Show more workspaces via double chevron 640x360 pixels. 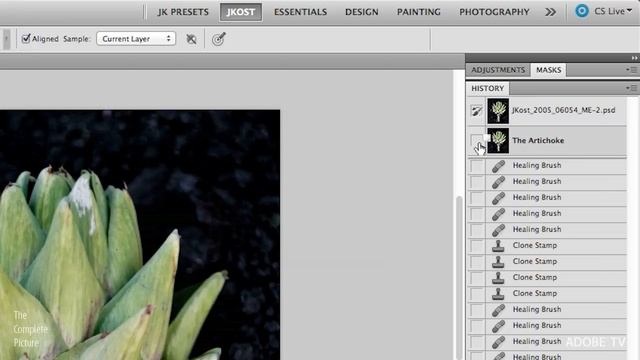point(550,12)
